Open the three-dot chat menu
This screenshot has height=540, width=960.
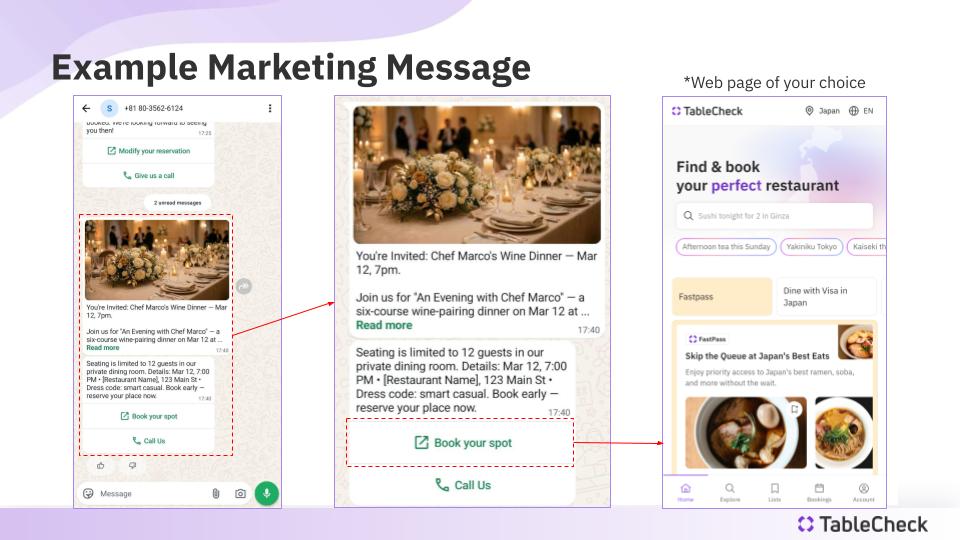tap(270, 108)
